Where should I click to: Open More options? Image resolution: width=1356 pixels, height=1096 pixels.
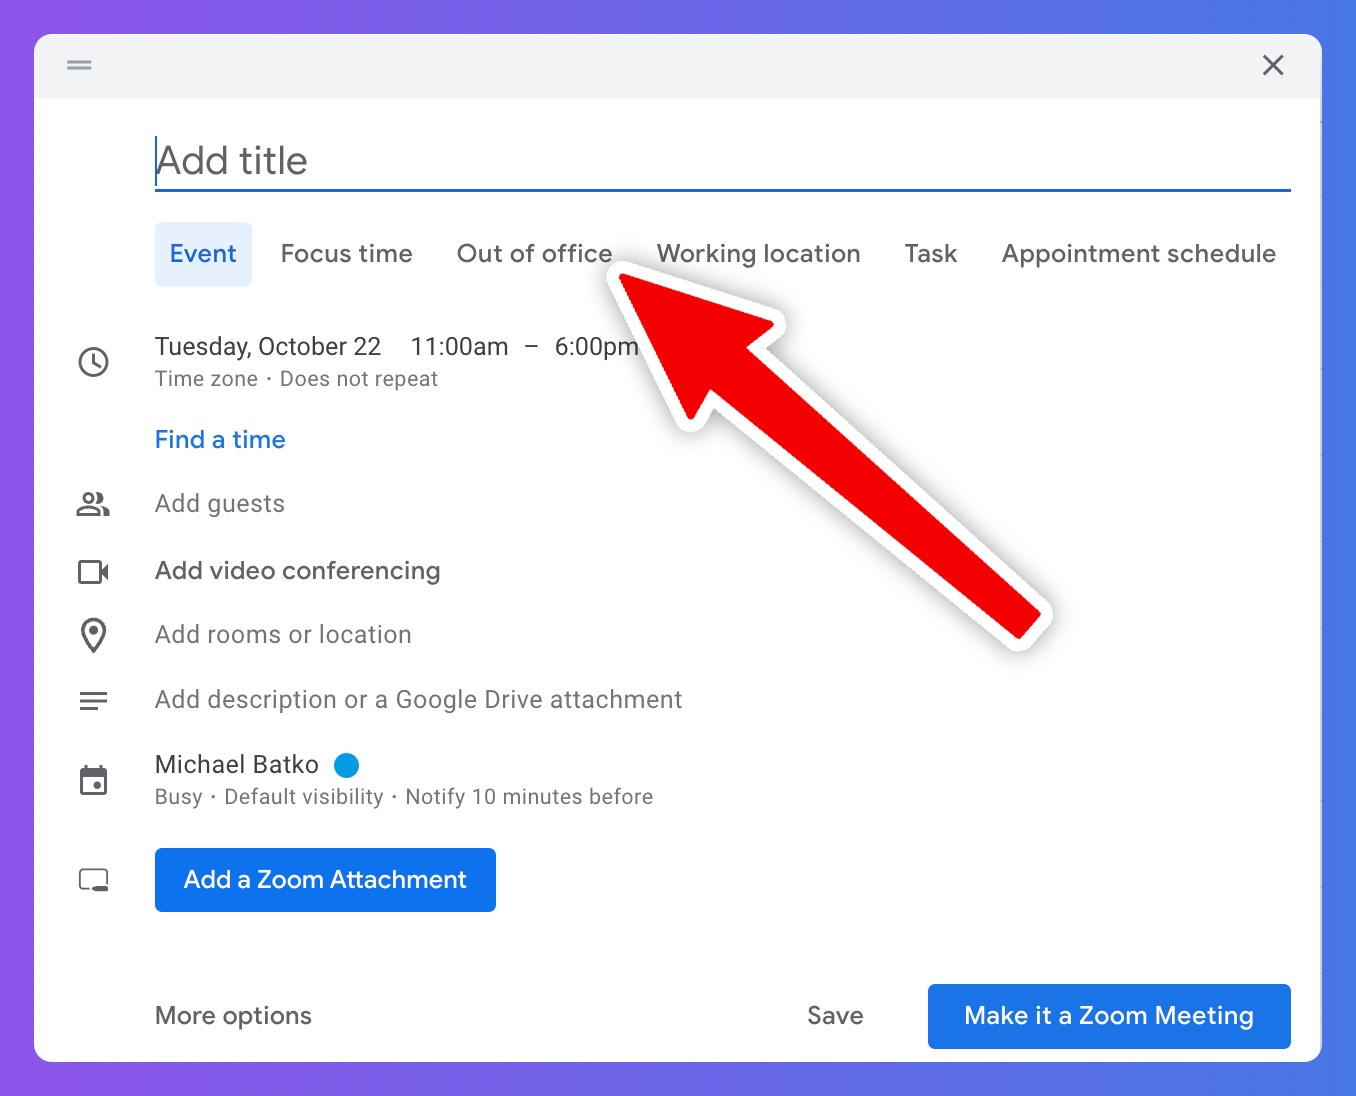coord(233,1016)
